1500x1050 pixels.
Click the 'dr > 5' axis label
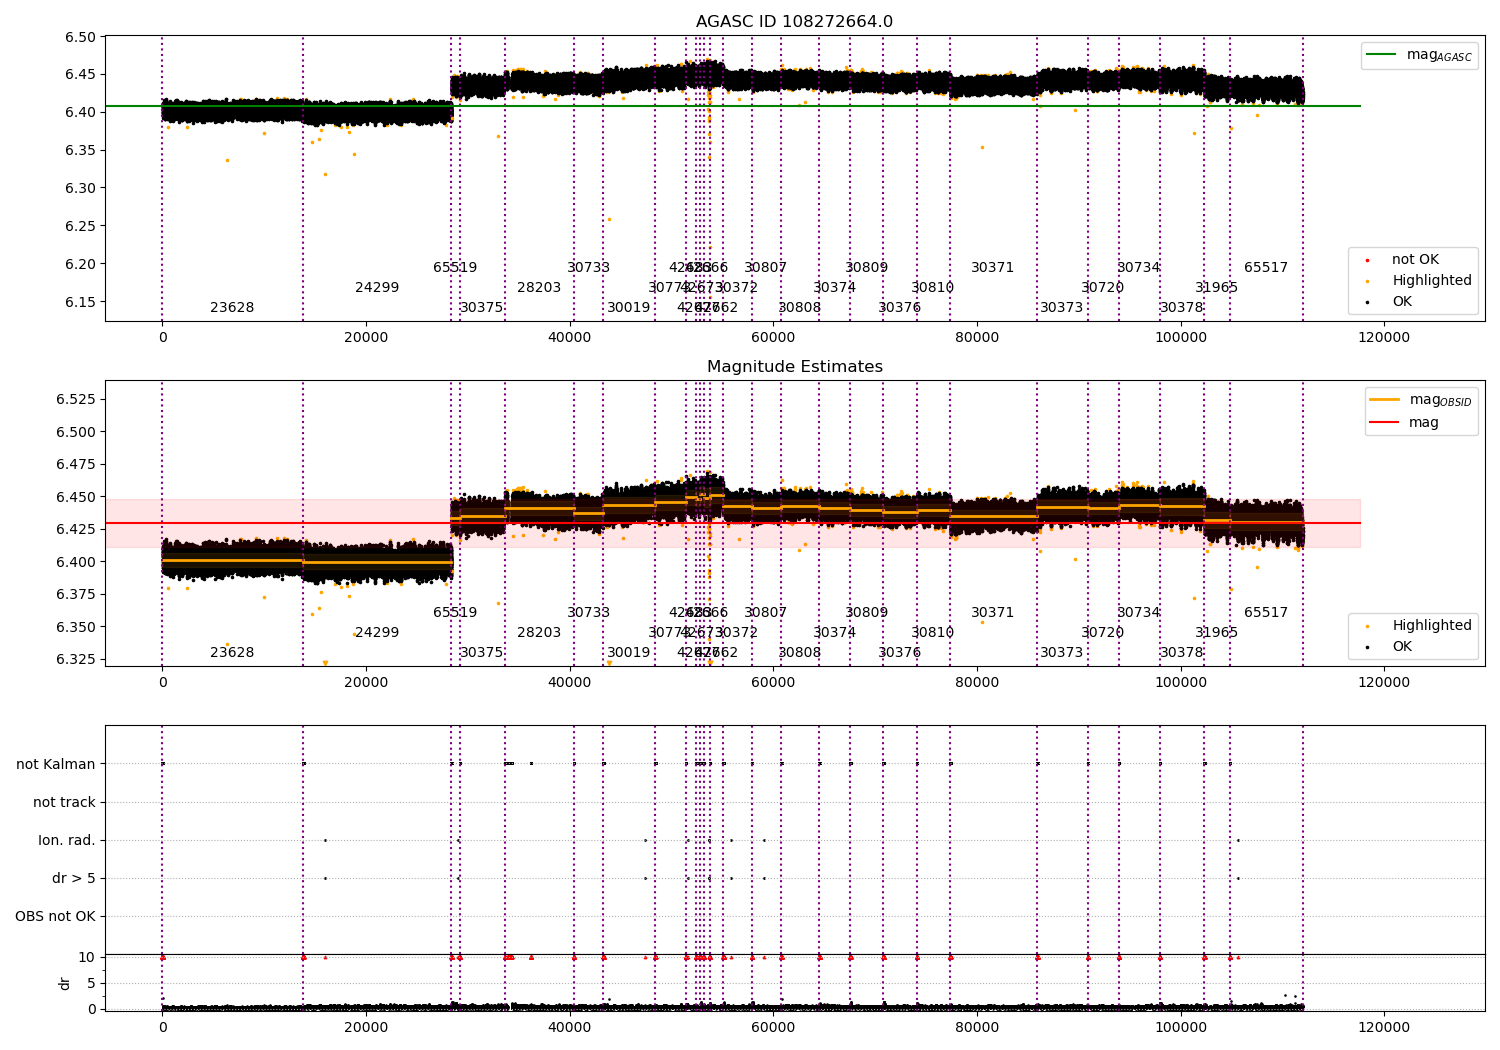click(x=74, y=878)
